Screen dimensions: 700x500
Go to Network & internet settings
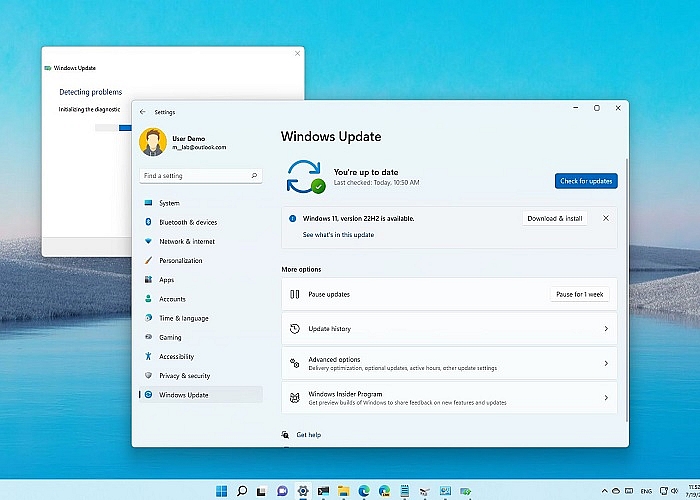pyautogui.click(x=201, y=242)
